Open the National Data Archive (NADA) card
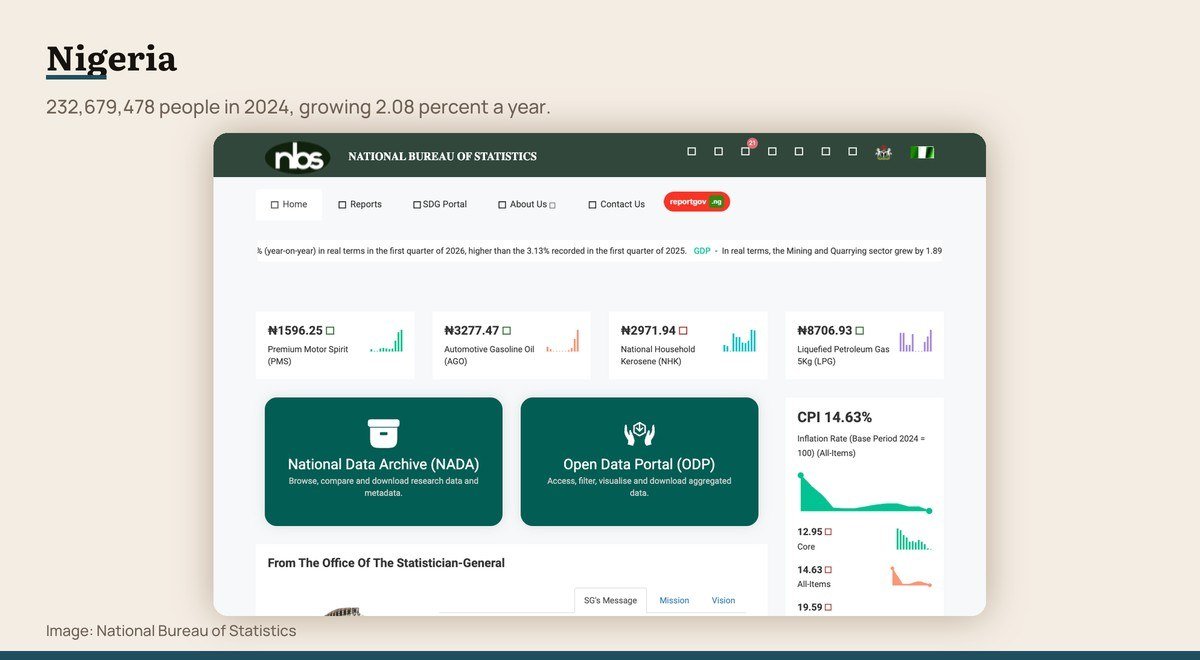 point(383,462)
